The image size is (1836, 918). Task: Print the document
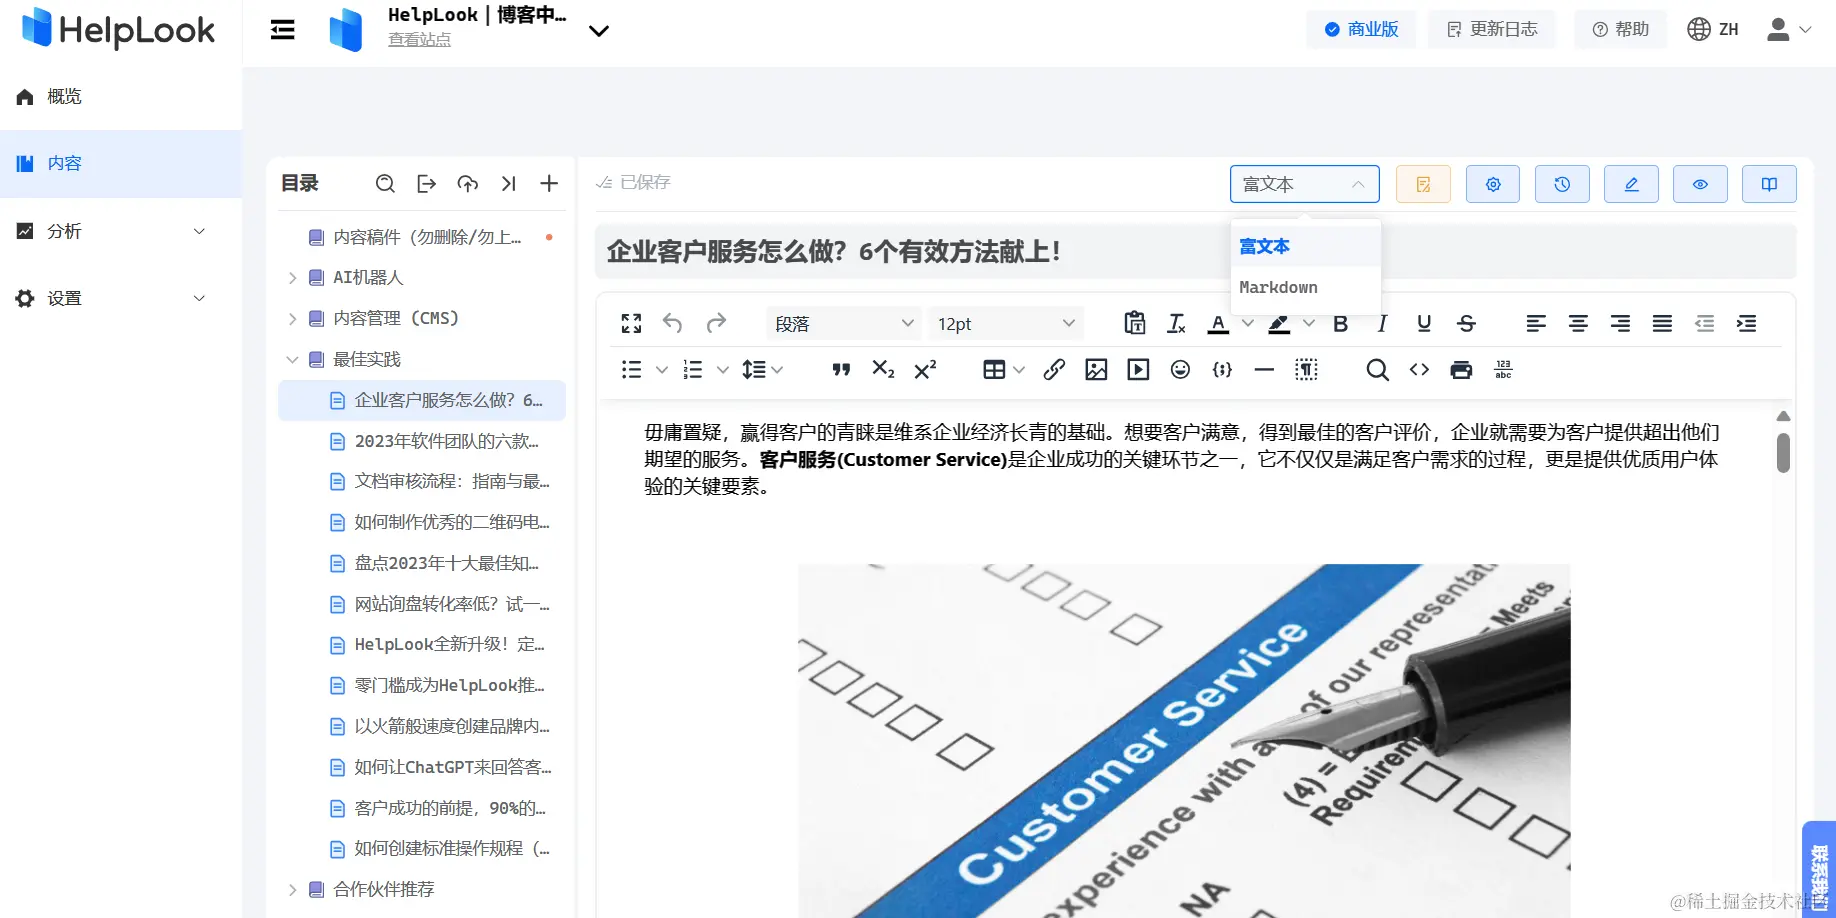pos(1461,370)
